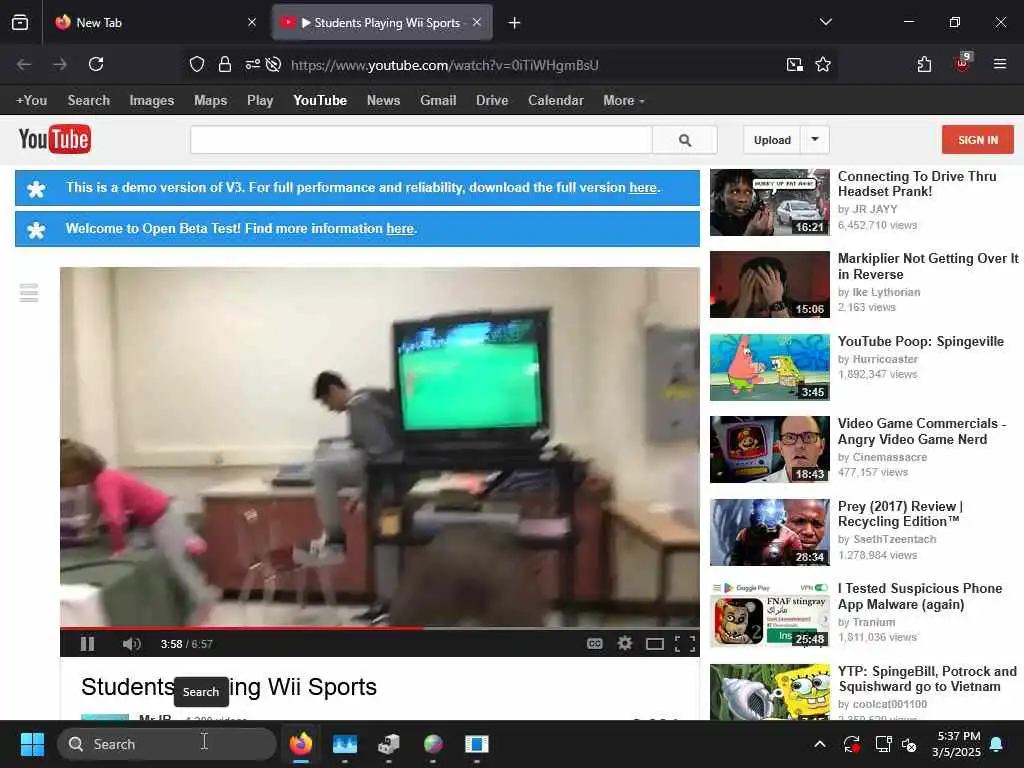Expand the list all tabs chevron
Screen dimensions: 1024x768
pyautogui.click(x=825, y=22)
